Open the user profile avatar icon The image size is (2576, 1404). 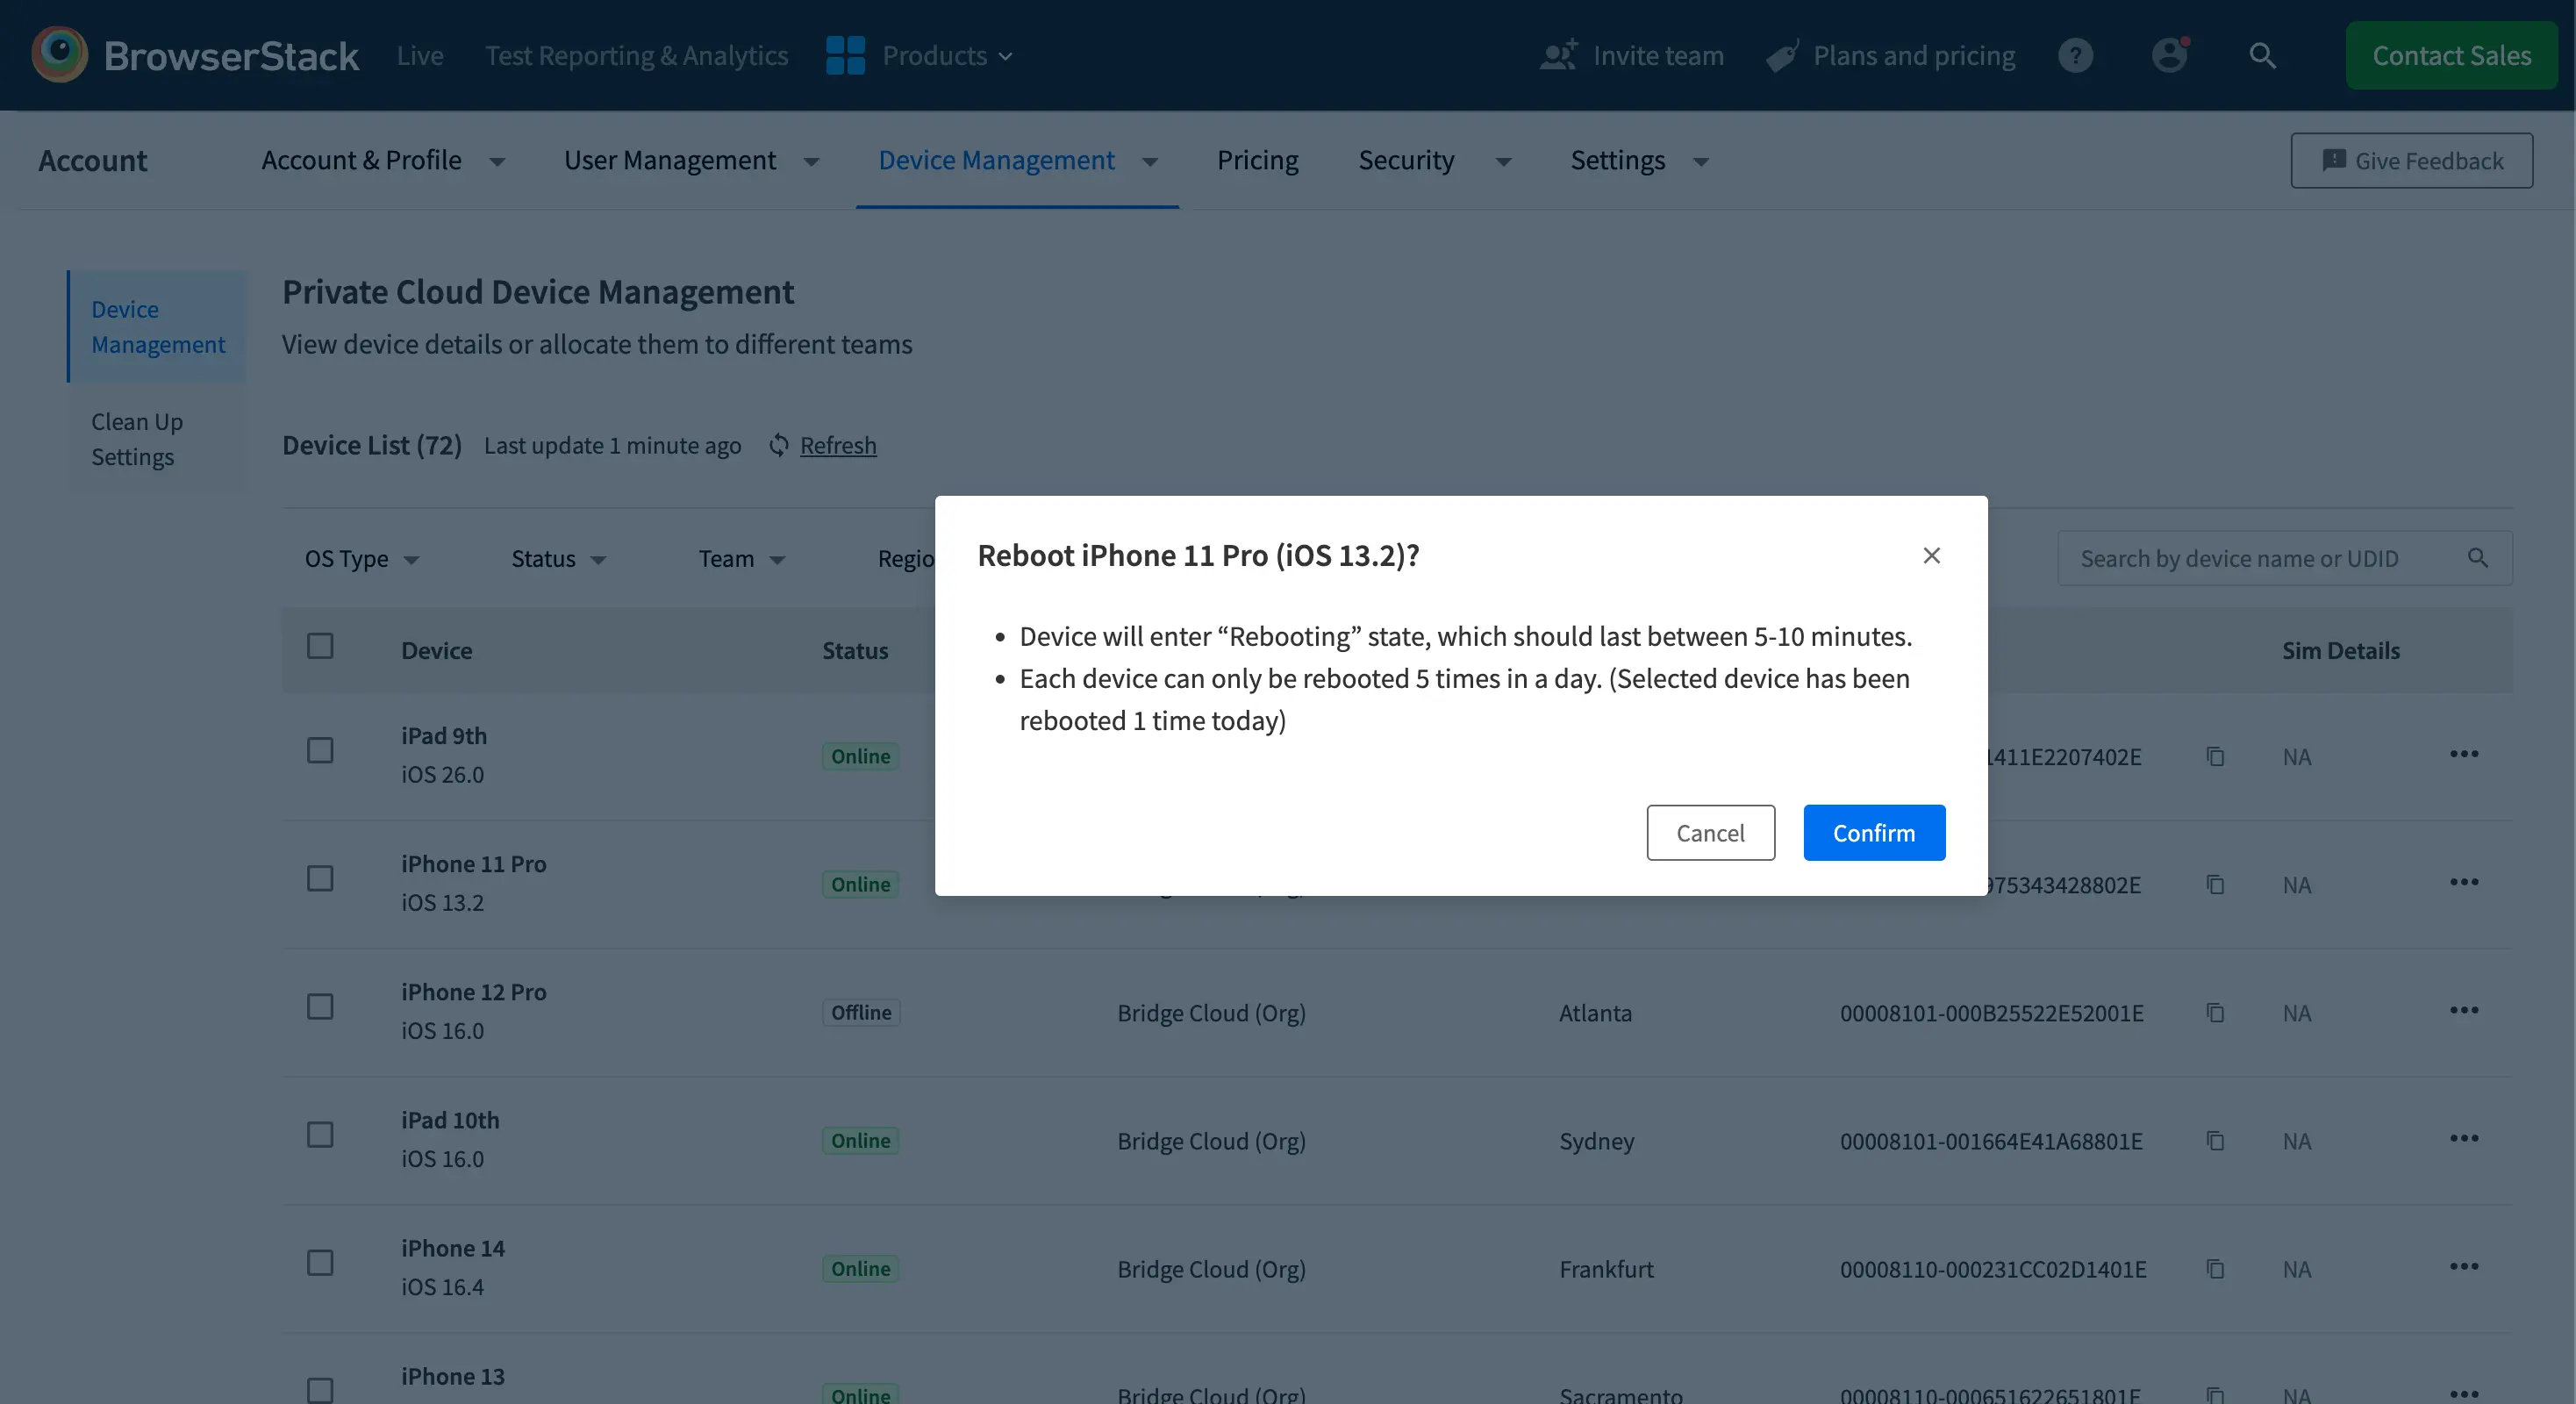pyautogui.click(x=2169, y=55)
